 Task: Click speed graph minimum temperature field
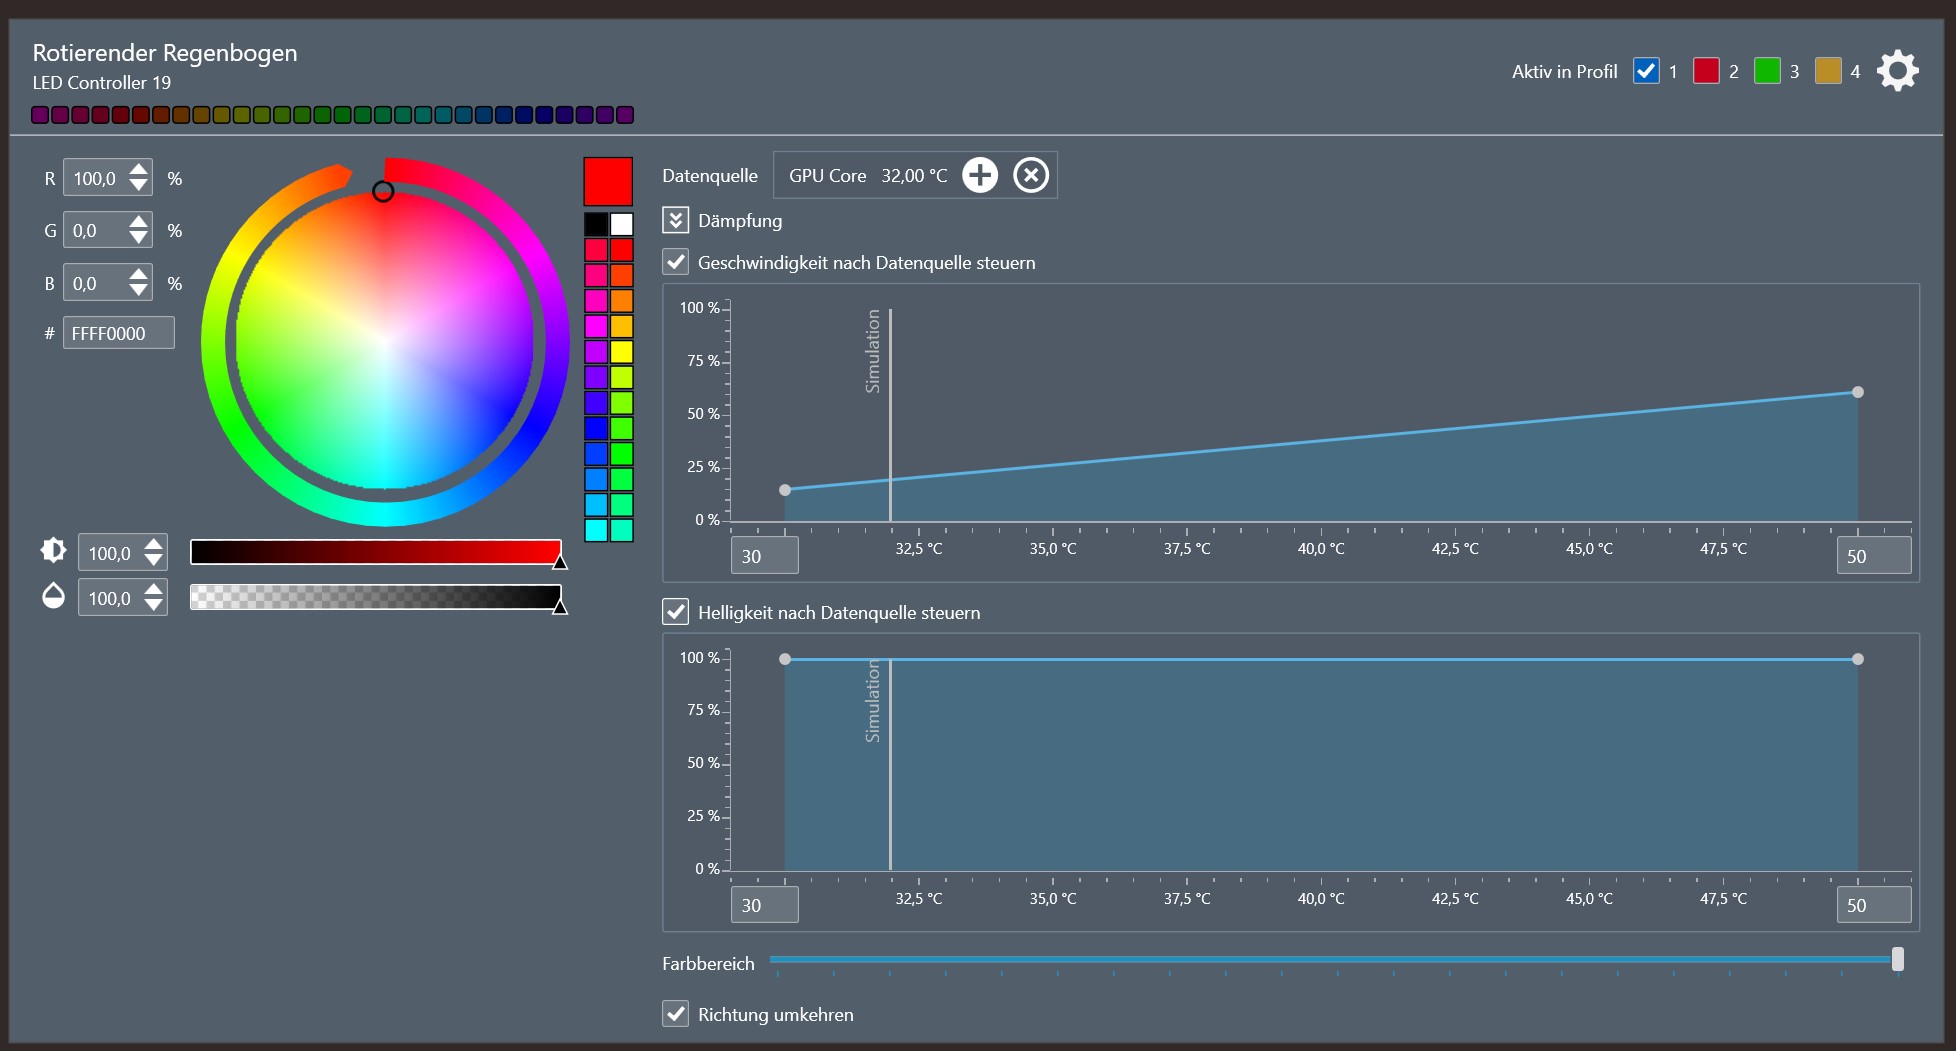click(x=764, y=556)
